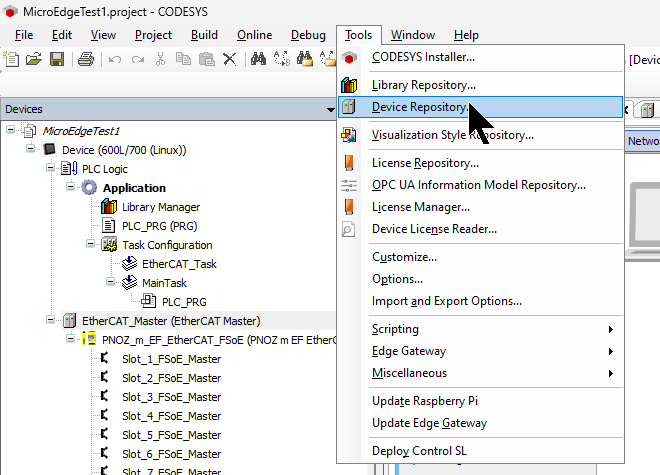The image size is (660, 475).
Task: Select EtherCAT_Task tree item
Action: point(179,264)
